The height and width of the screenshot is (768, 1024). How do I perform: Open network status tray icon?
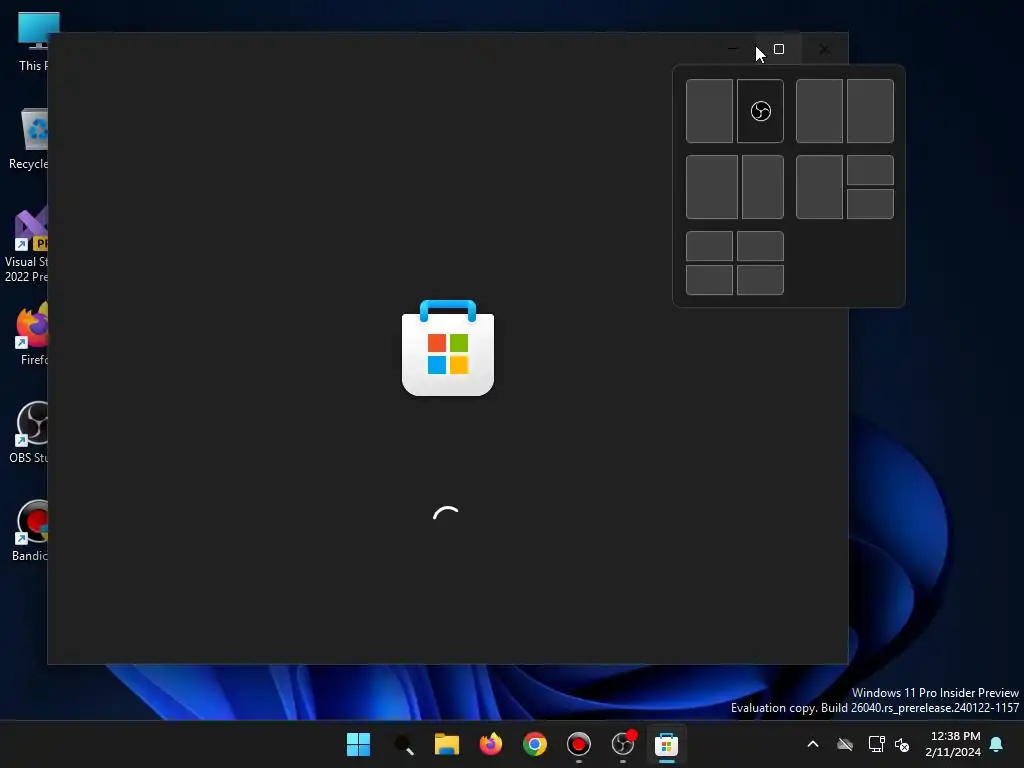tap(876, 744)
